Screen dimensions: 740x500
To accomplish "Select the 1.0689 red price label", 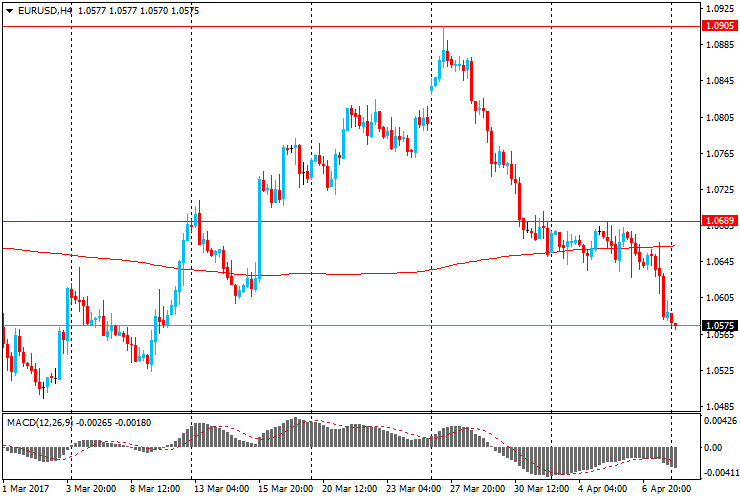I will [720, 221].
